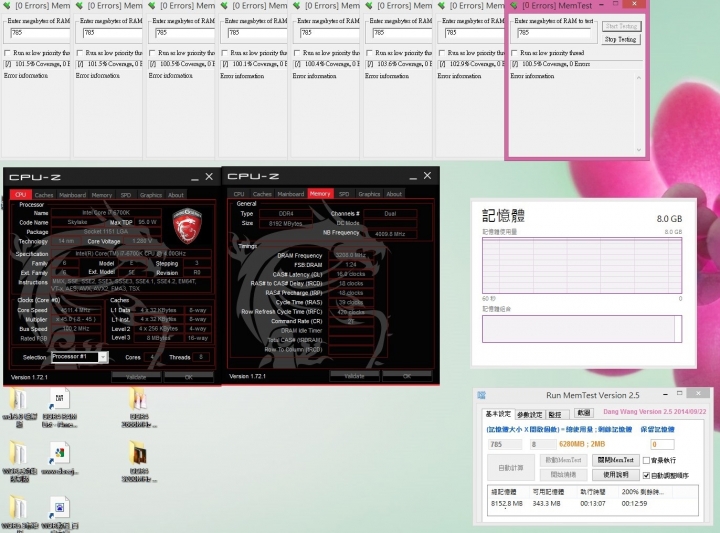
Task: Click Validate in the right CPU-Z Memory window
Action: click(354, 376)
